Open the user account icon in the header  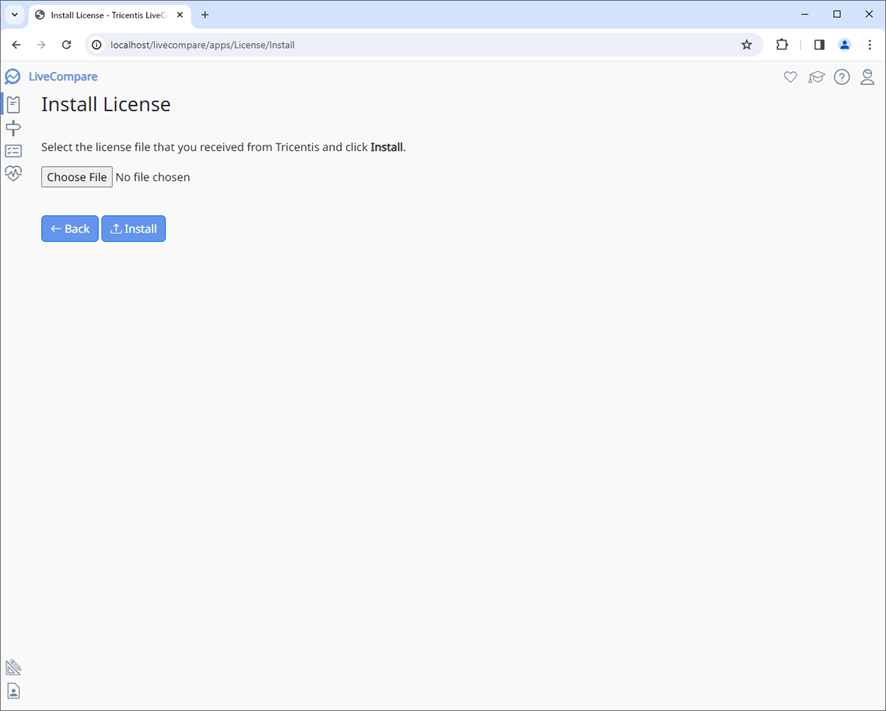click(x=868, y=77)
